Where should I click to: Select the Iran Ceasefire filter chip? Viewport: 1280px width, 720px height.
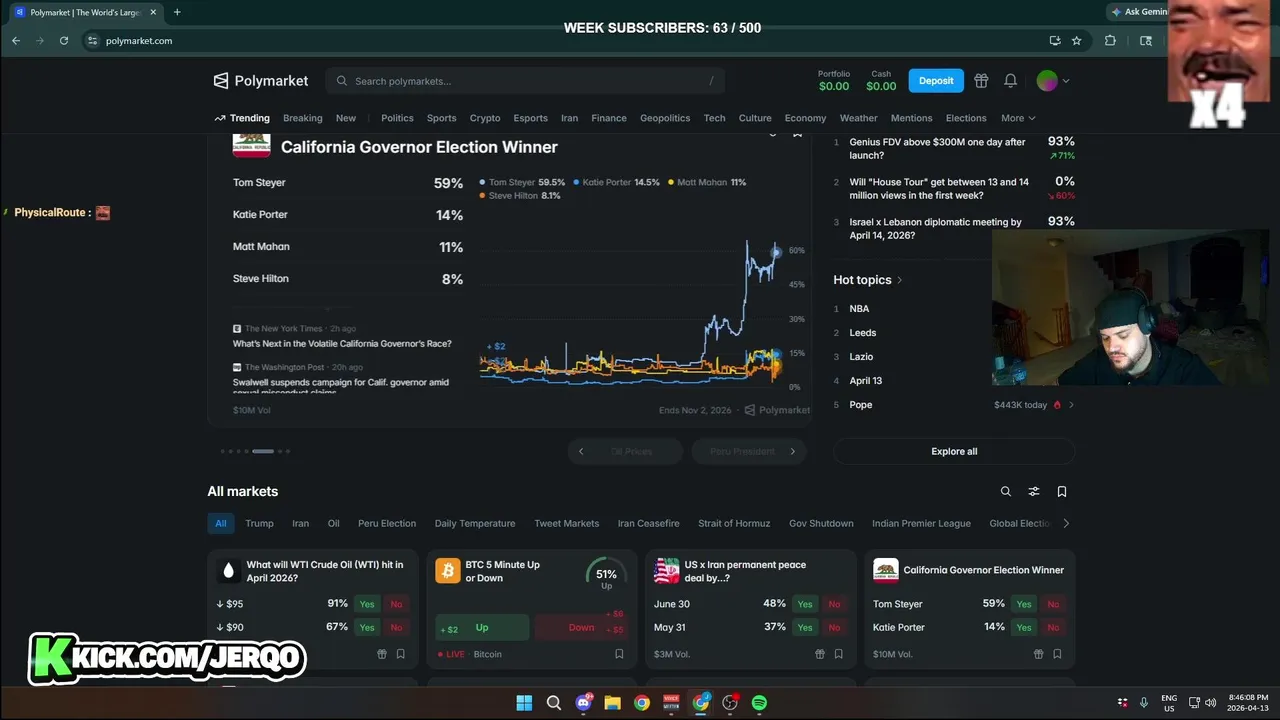click(648, 523)
